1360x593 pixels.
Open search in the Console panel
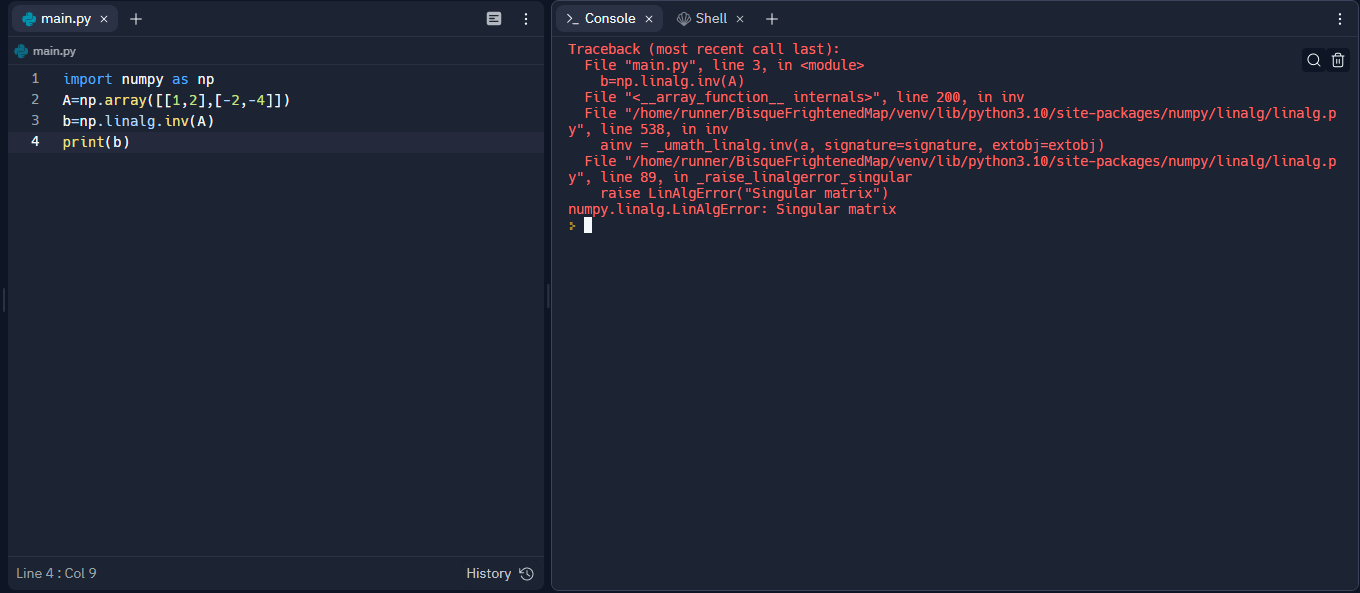(x=1313, y=59)
